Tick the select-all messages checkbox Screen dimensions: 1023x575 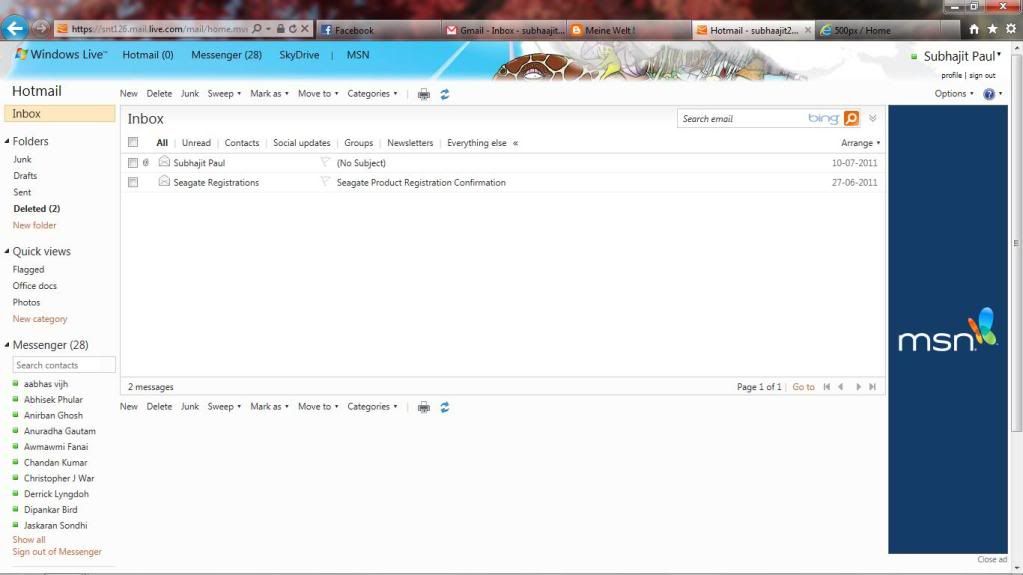[133, 143]
